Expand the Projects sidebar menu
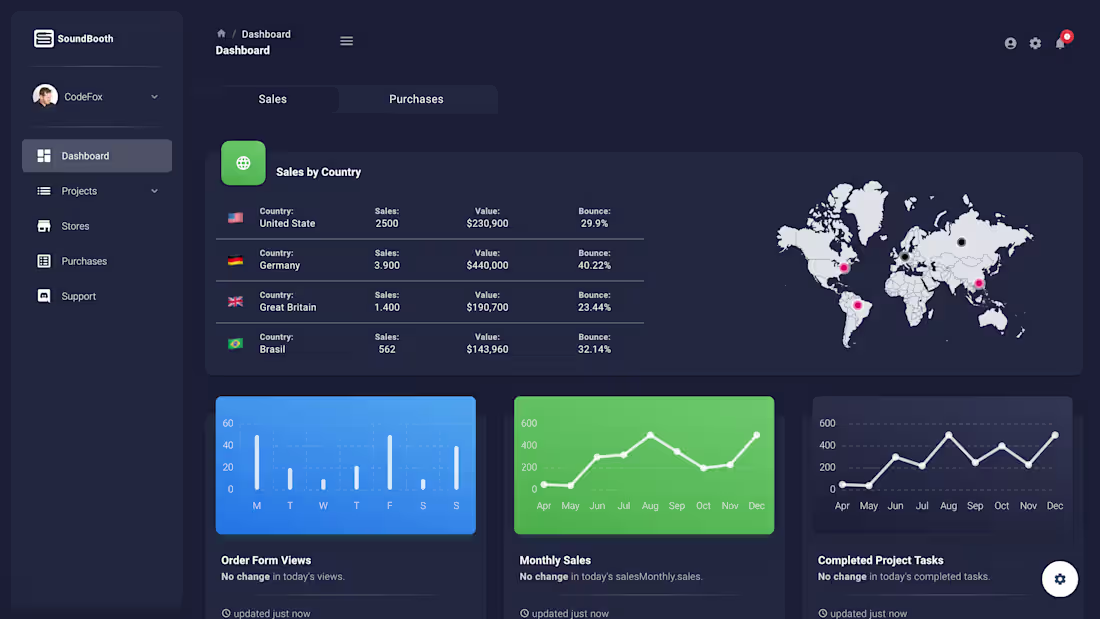This screenshot has width=1100, height=619. click(96, 191)
